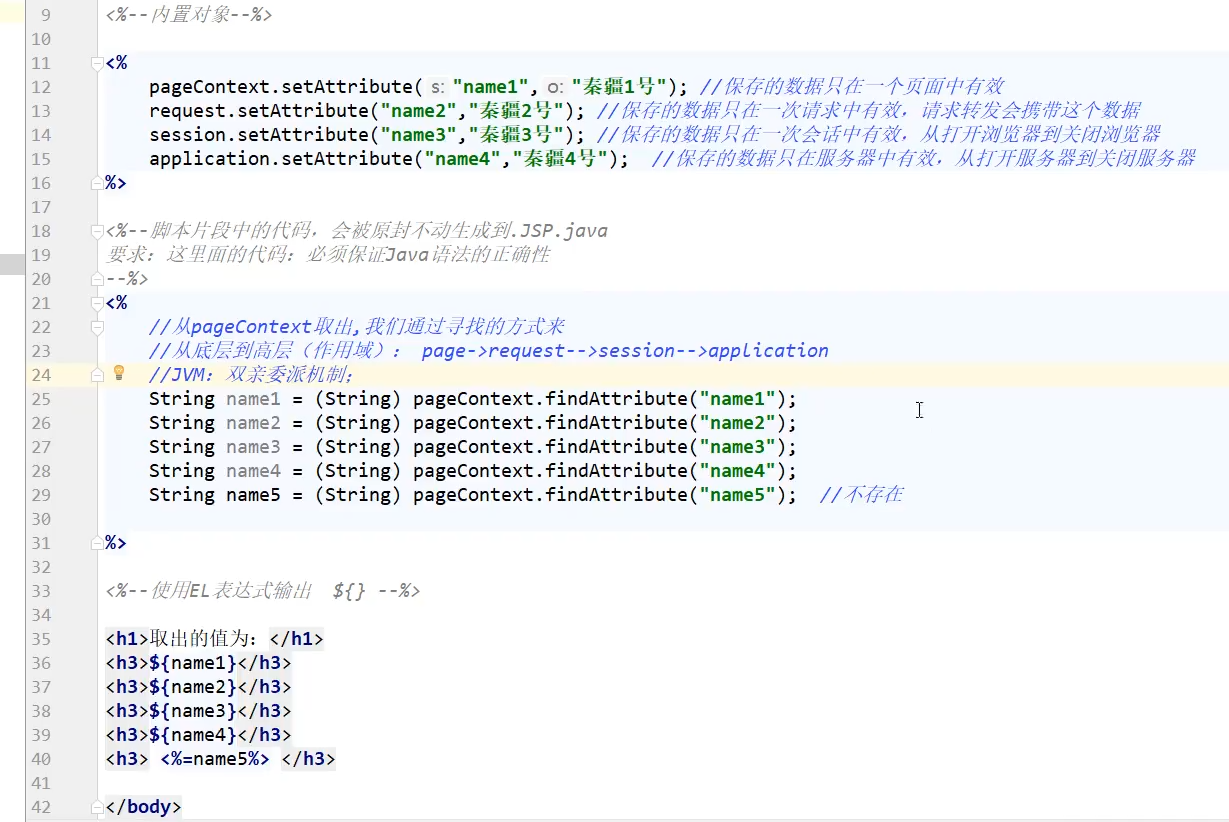
Task: Click the 使用EL表达式输出 comment
Action: [x=263, y=591]
